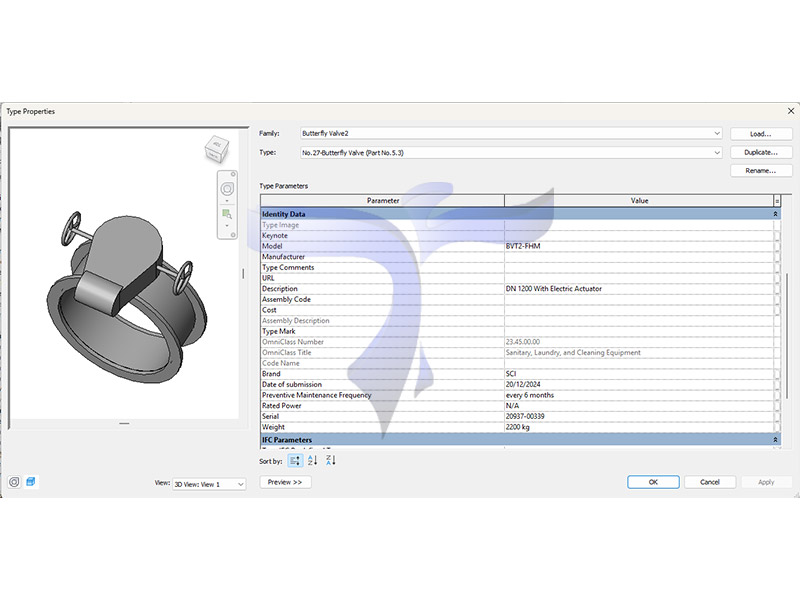The height and width of the screenshot is (600, 800).
Task: Collapse the IFC Parameters group
Action: (776, 440)
